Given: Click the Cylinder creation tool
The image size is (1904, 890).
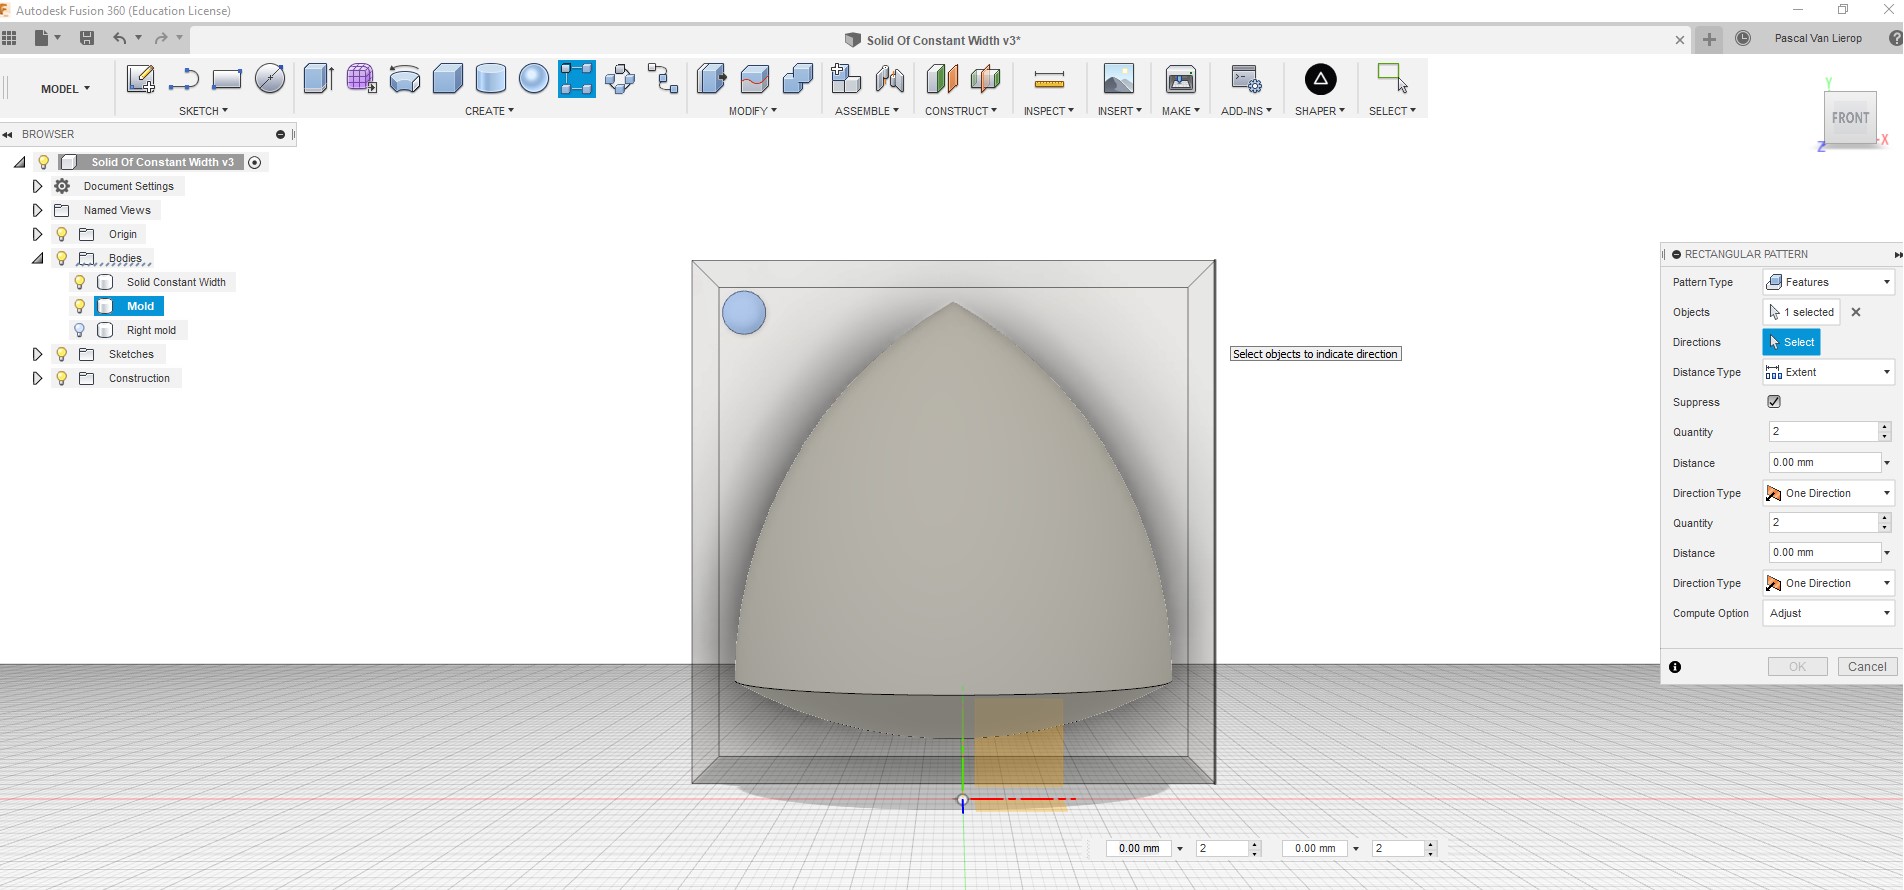Looking at the screenshot, I should (490, 79).
